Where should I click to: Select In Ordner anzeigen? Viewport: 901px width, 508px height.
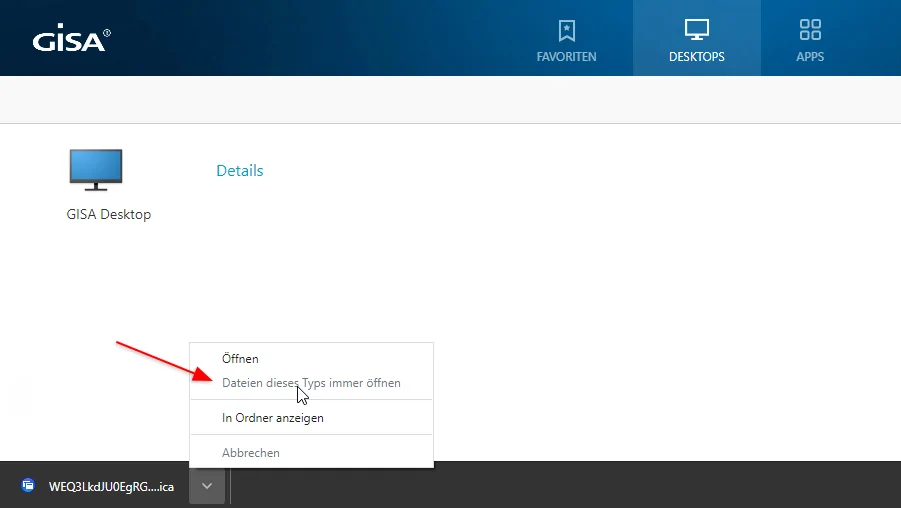[x=311, y=418]
